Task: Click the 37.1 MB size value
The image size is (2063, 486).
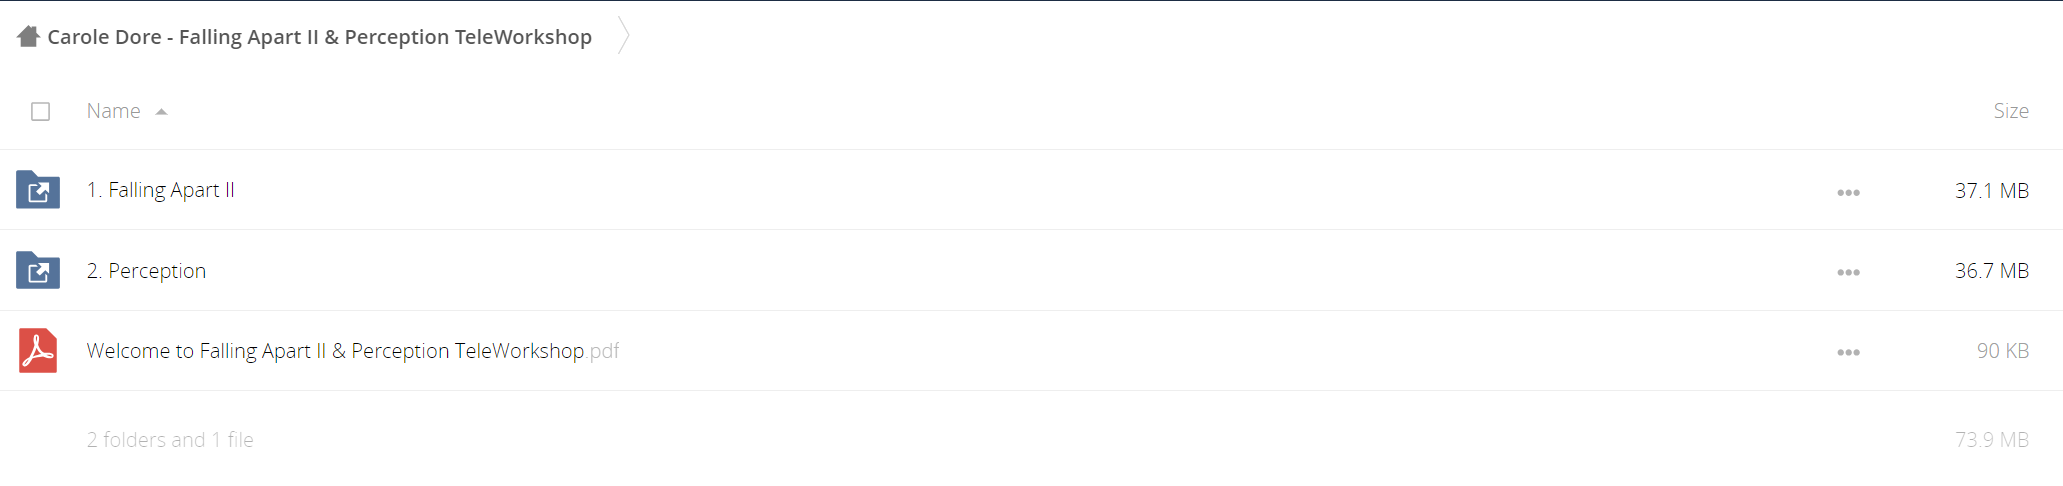Action: pyautogui.click(x=1992, y=190)
